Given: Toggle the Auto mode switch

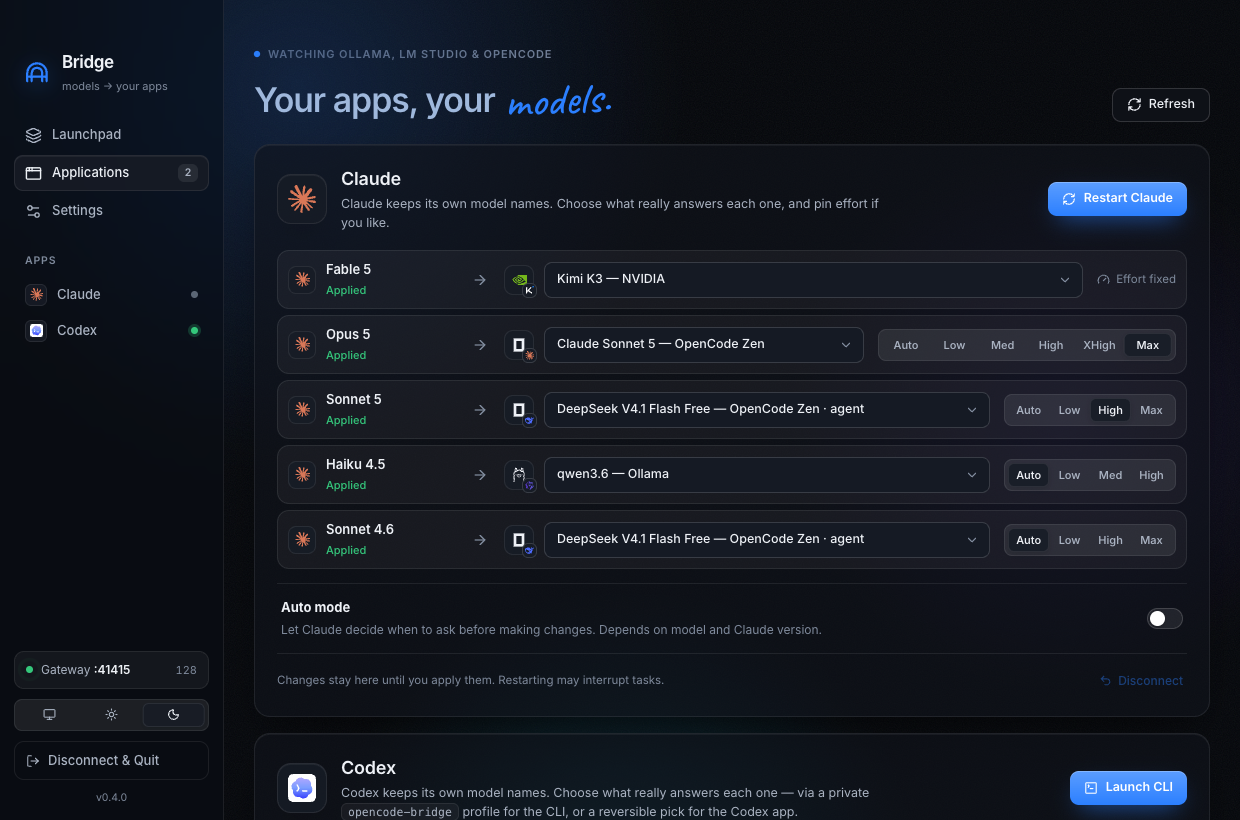Looking at the screenshot, I should [1165, 619].
